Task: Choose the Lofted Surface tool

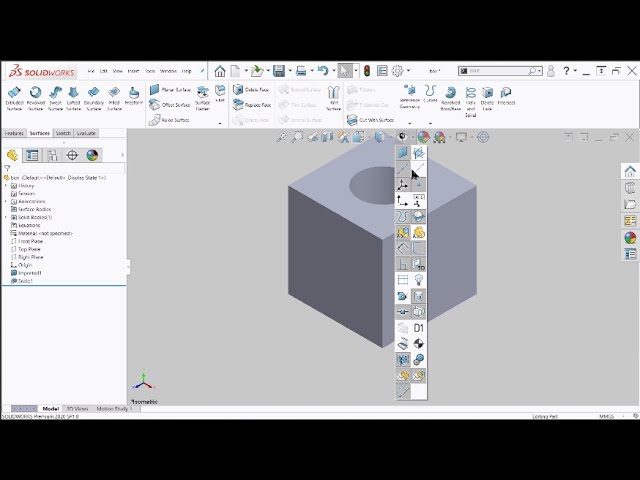Action: click(73, 97)
